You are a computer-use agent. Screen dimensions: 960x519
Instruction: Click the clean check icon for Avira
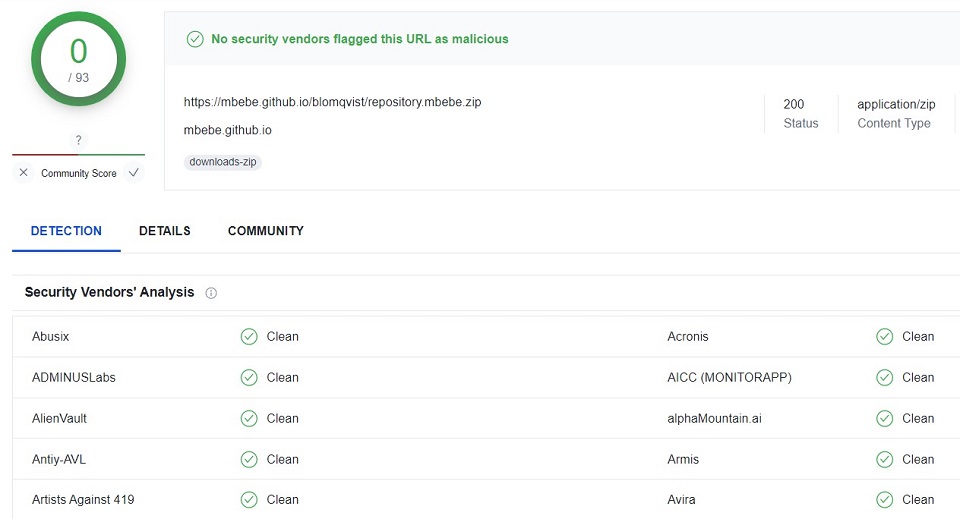point(885,500)
